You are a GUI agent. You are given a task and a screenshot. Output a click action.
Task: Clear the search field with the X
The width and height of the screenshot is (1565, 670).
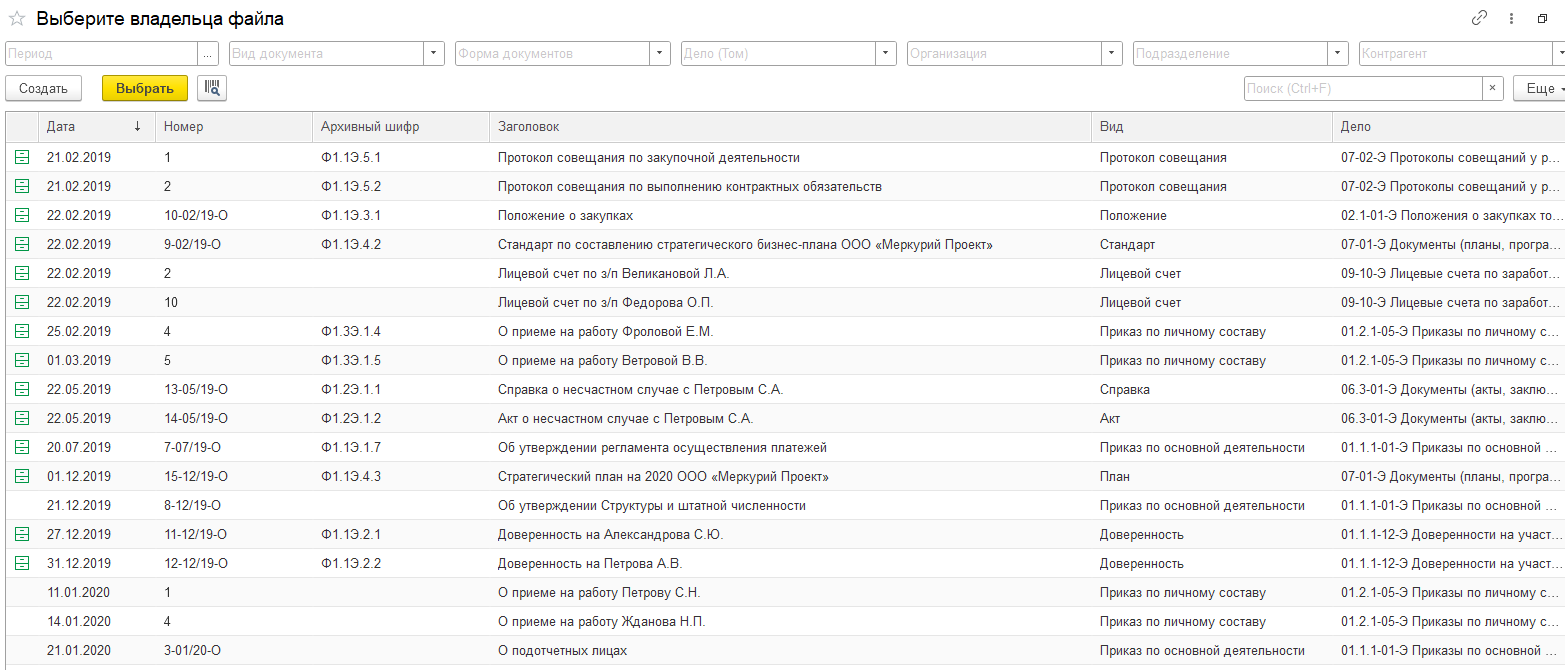point(1492,88)
